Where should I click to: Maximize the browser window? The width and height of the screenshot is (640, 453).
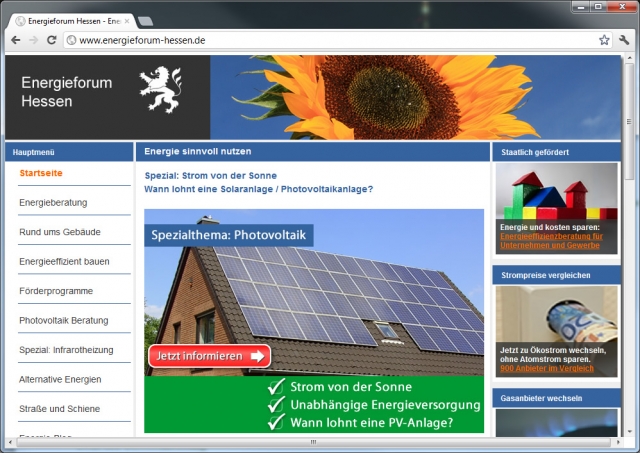click(x=598, y=7)
